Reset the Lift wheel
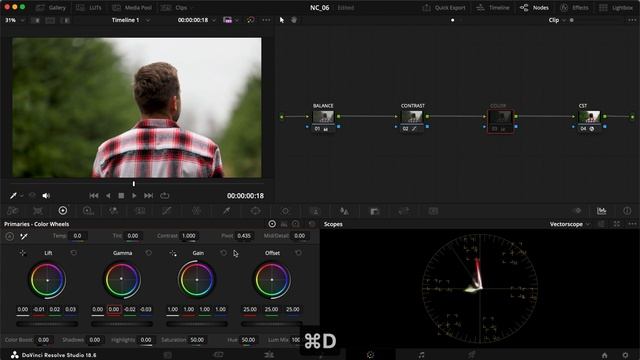 [x=73, y=253]
